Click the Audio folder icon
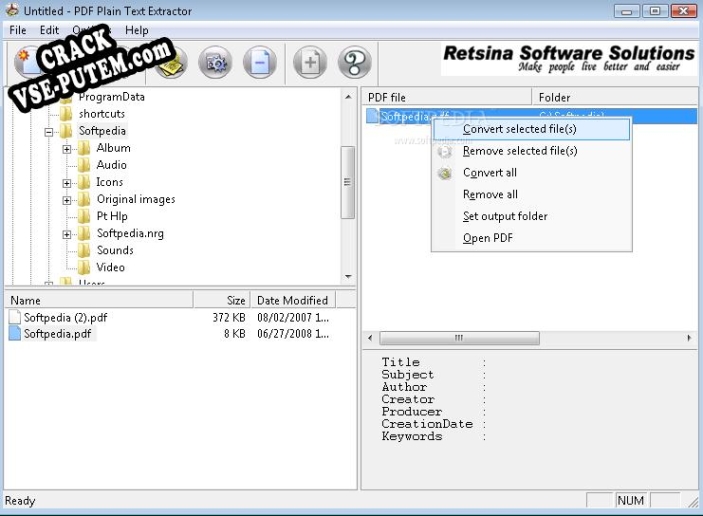 pos(84,165)
